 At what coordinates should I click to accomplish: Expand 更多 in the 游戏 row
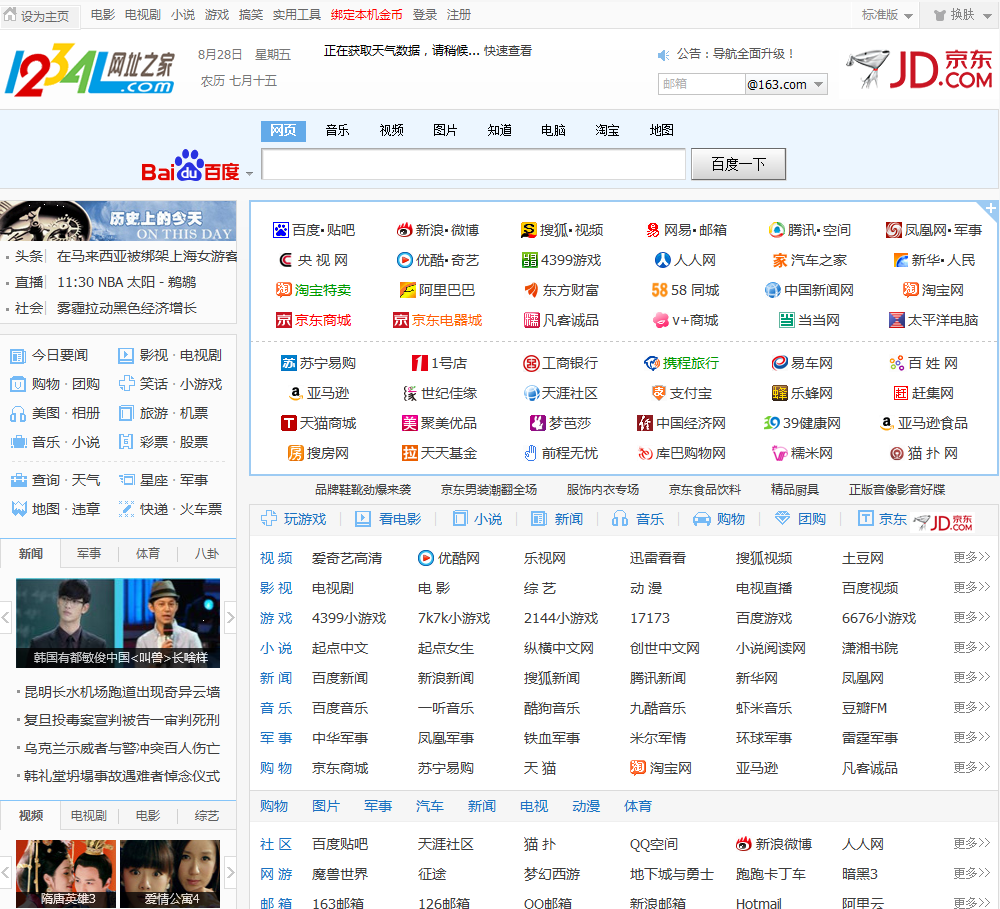(x=972, y=617)
